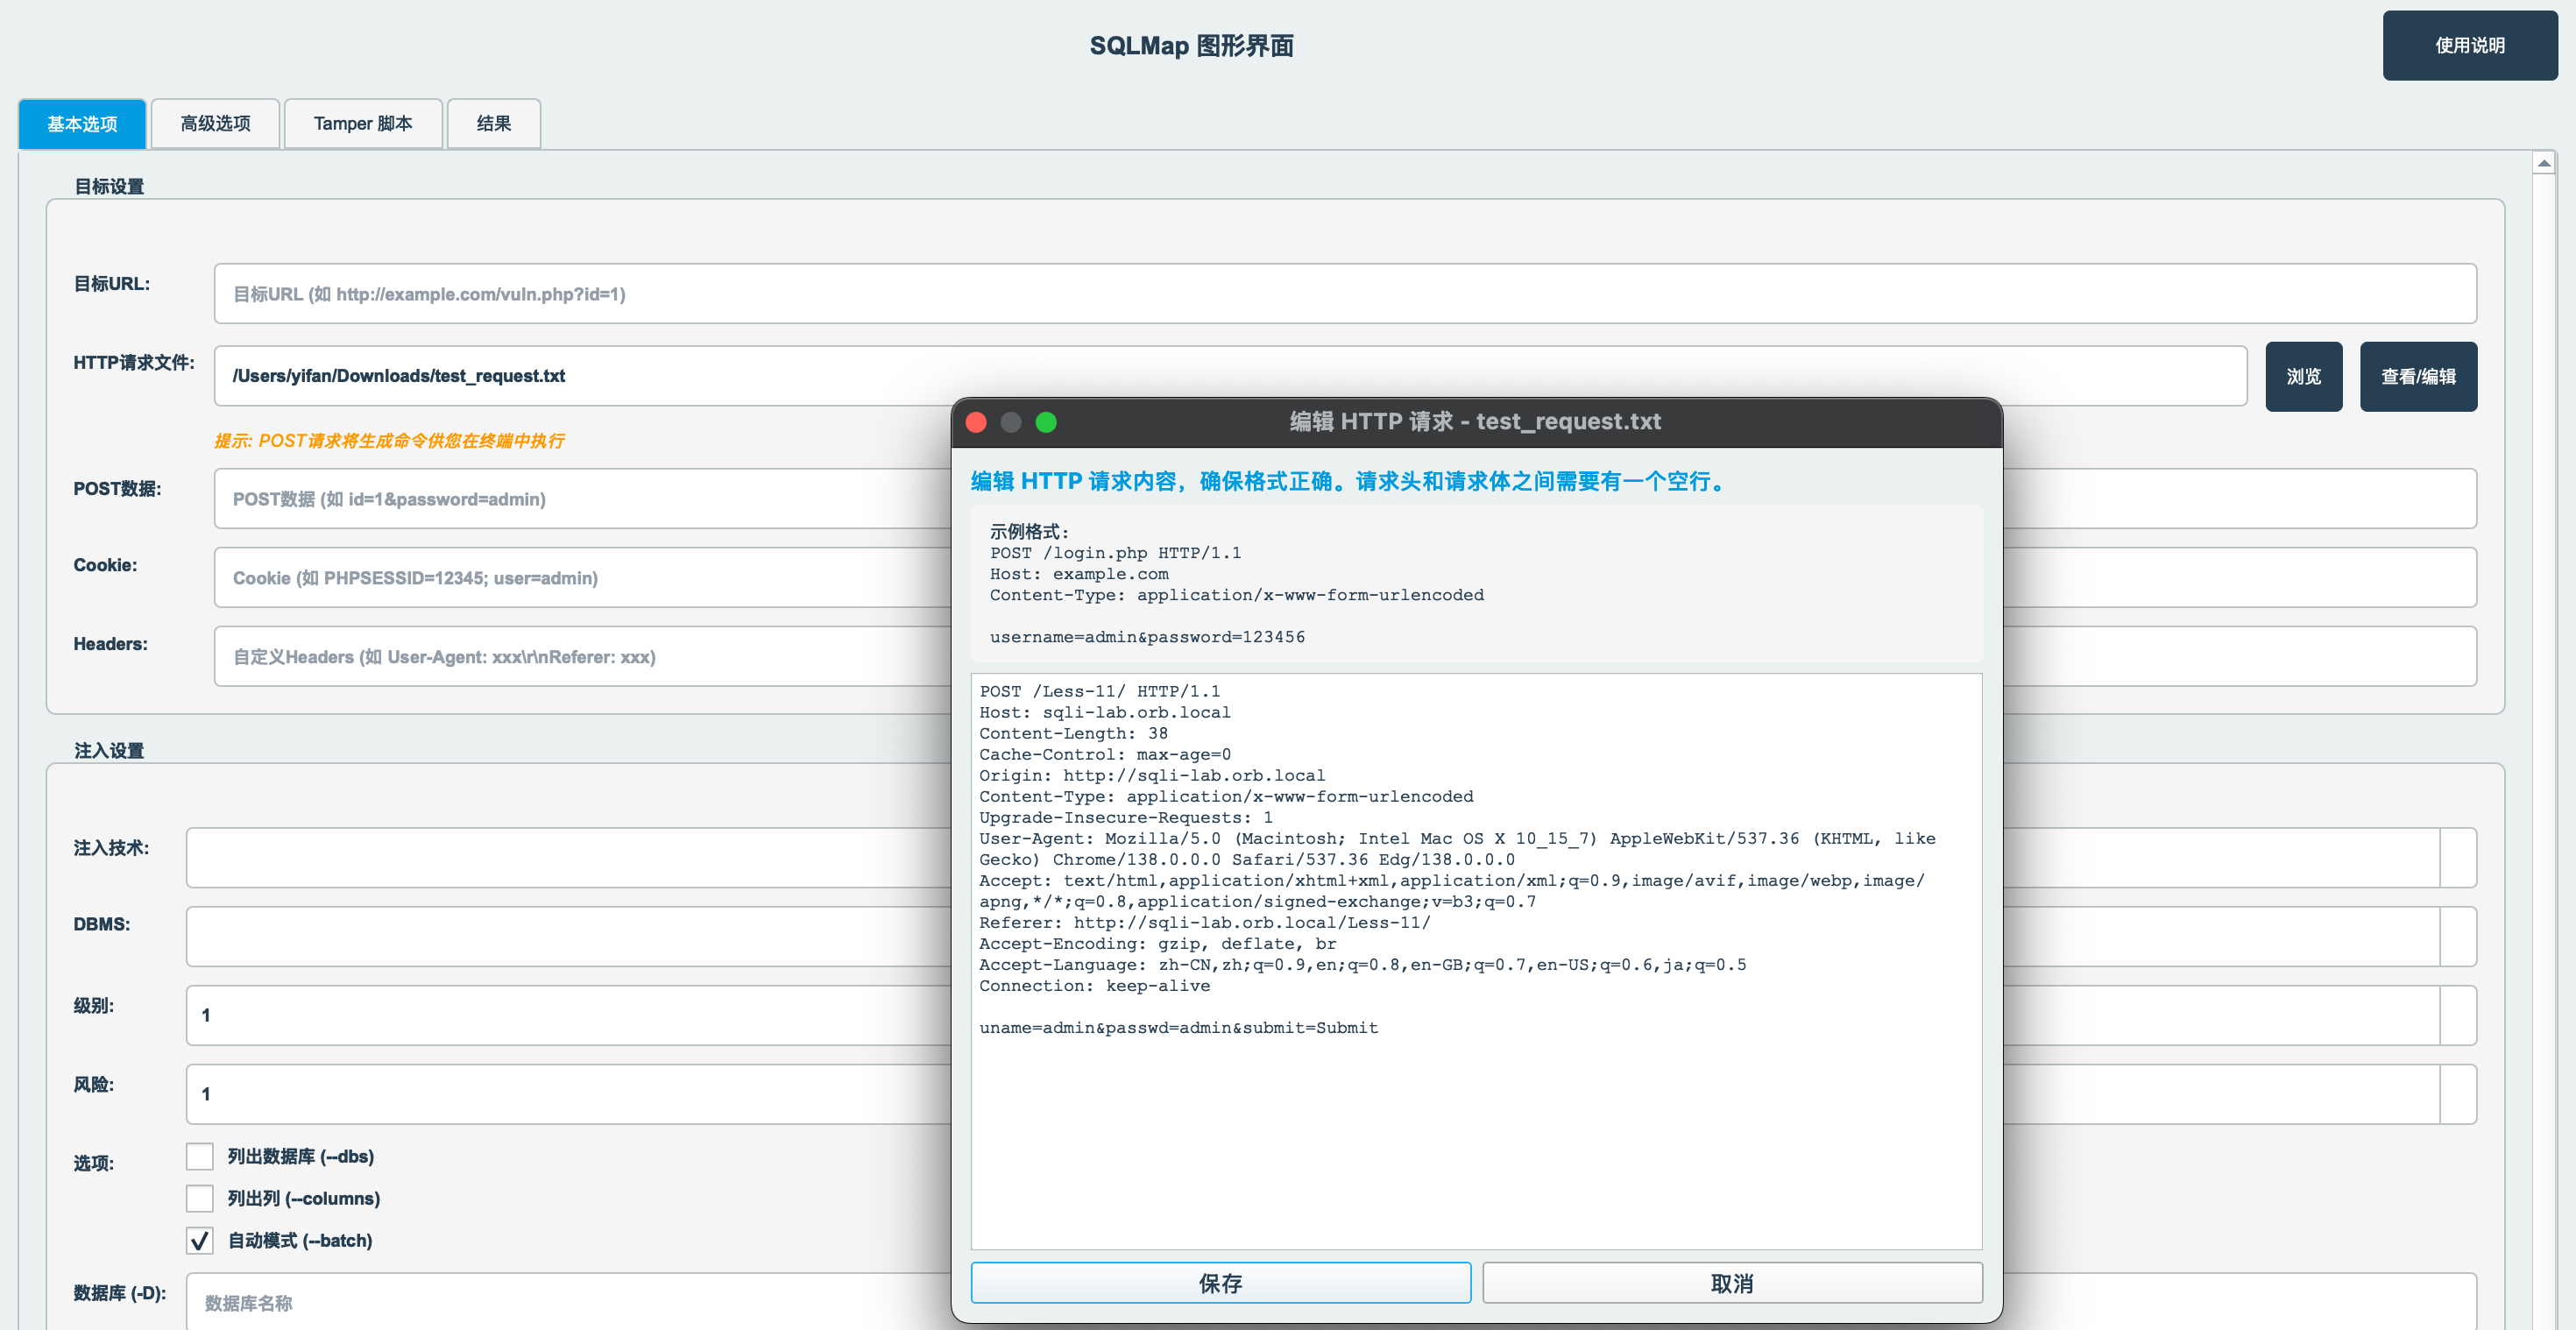
Task: Switch to the 结果 tab
Action: click(493, 123)
